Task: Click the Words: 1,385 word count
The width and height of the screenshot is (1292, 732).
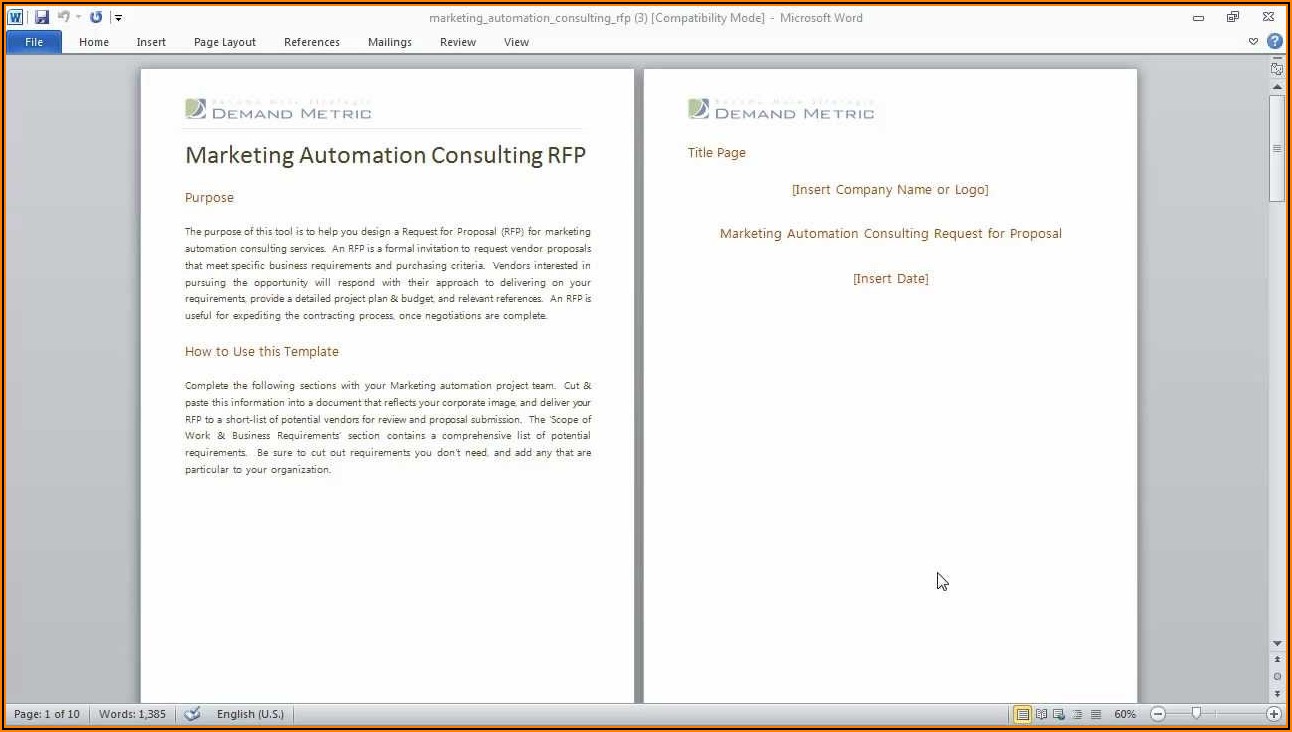Action: point(134,714)
